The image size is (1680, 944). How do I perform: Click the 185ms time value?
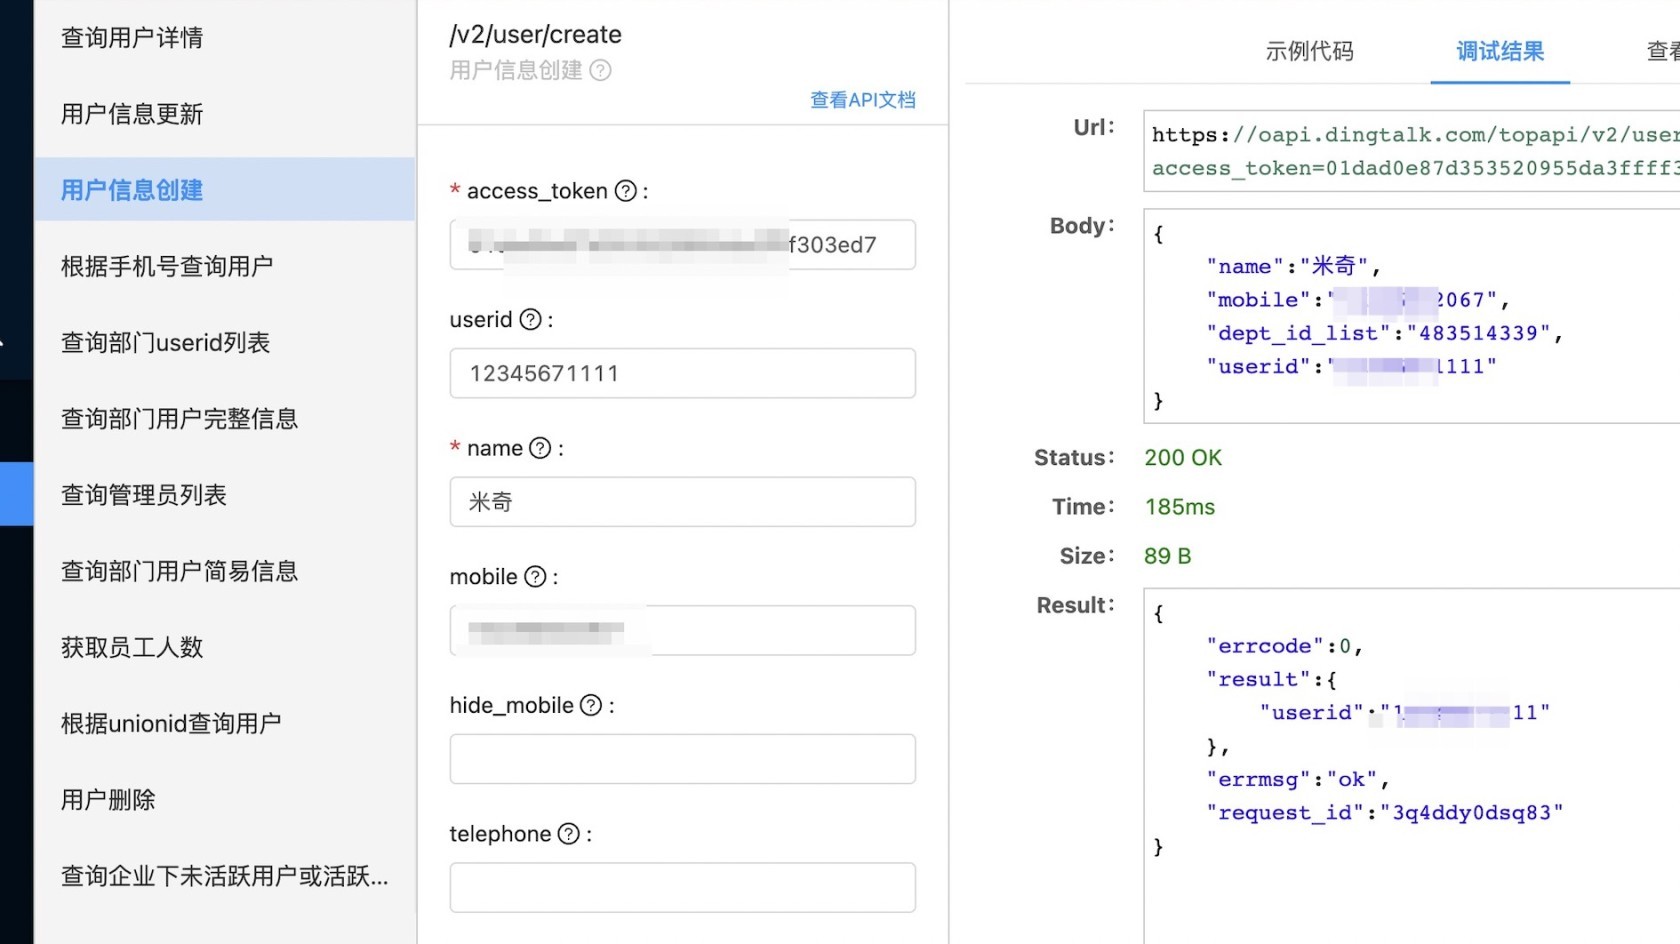pos(1180,507)
